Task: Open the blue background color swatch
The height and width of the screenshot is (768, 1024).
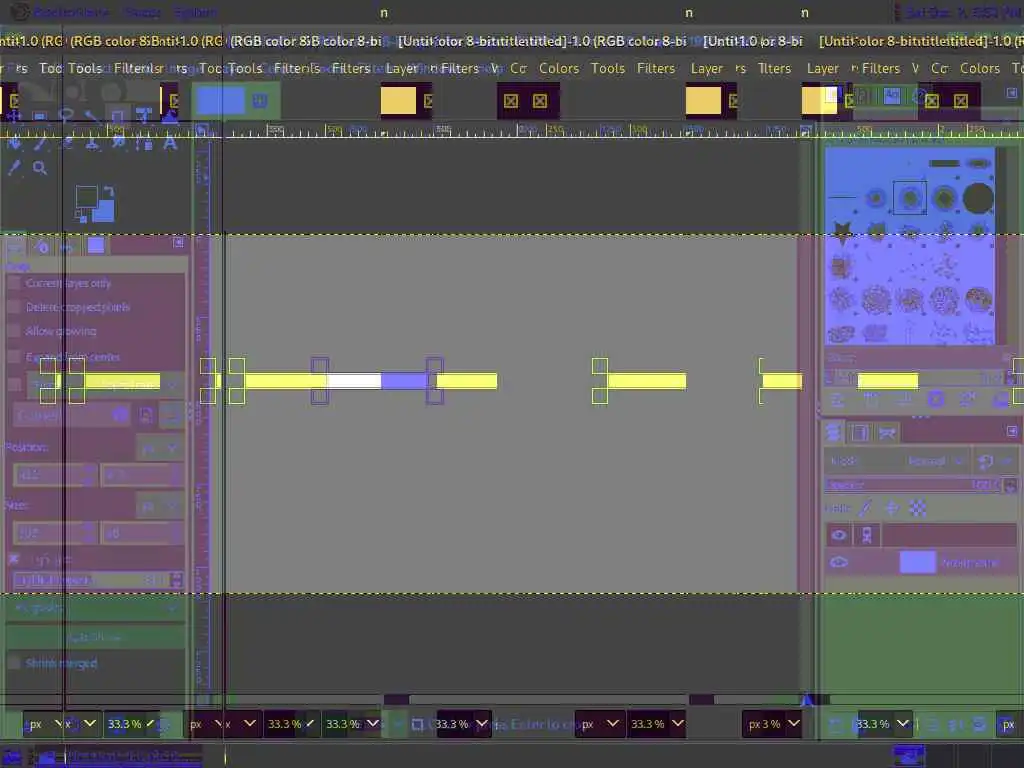Action: [x=104, y=211]
